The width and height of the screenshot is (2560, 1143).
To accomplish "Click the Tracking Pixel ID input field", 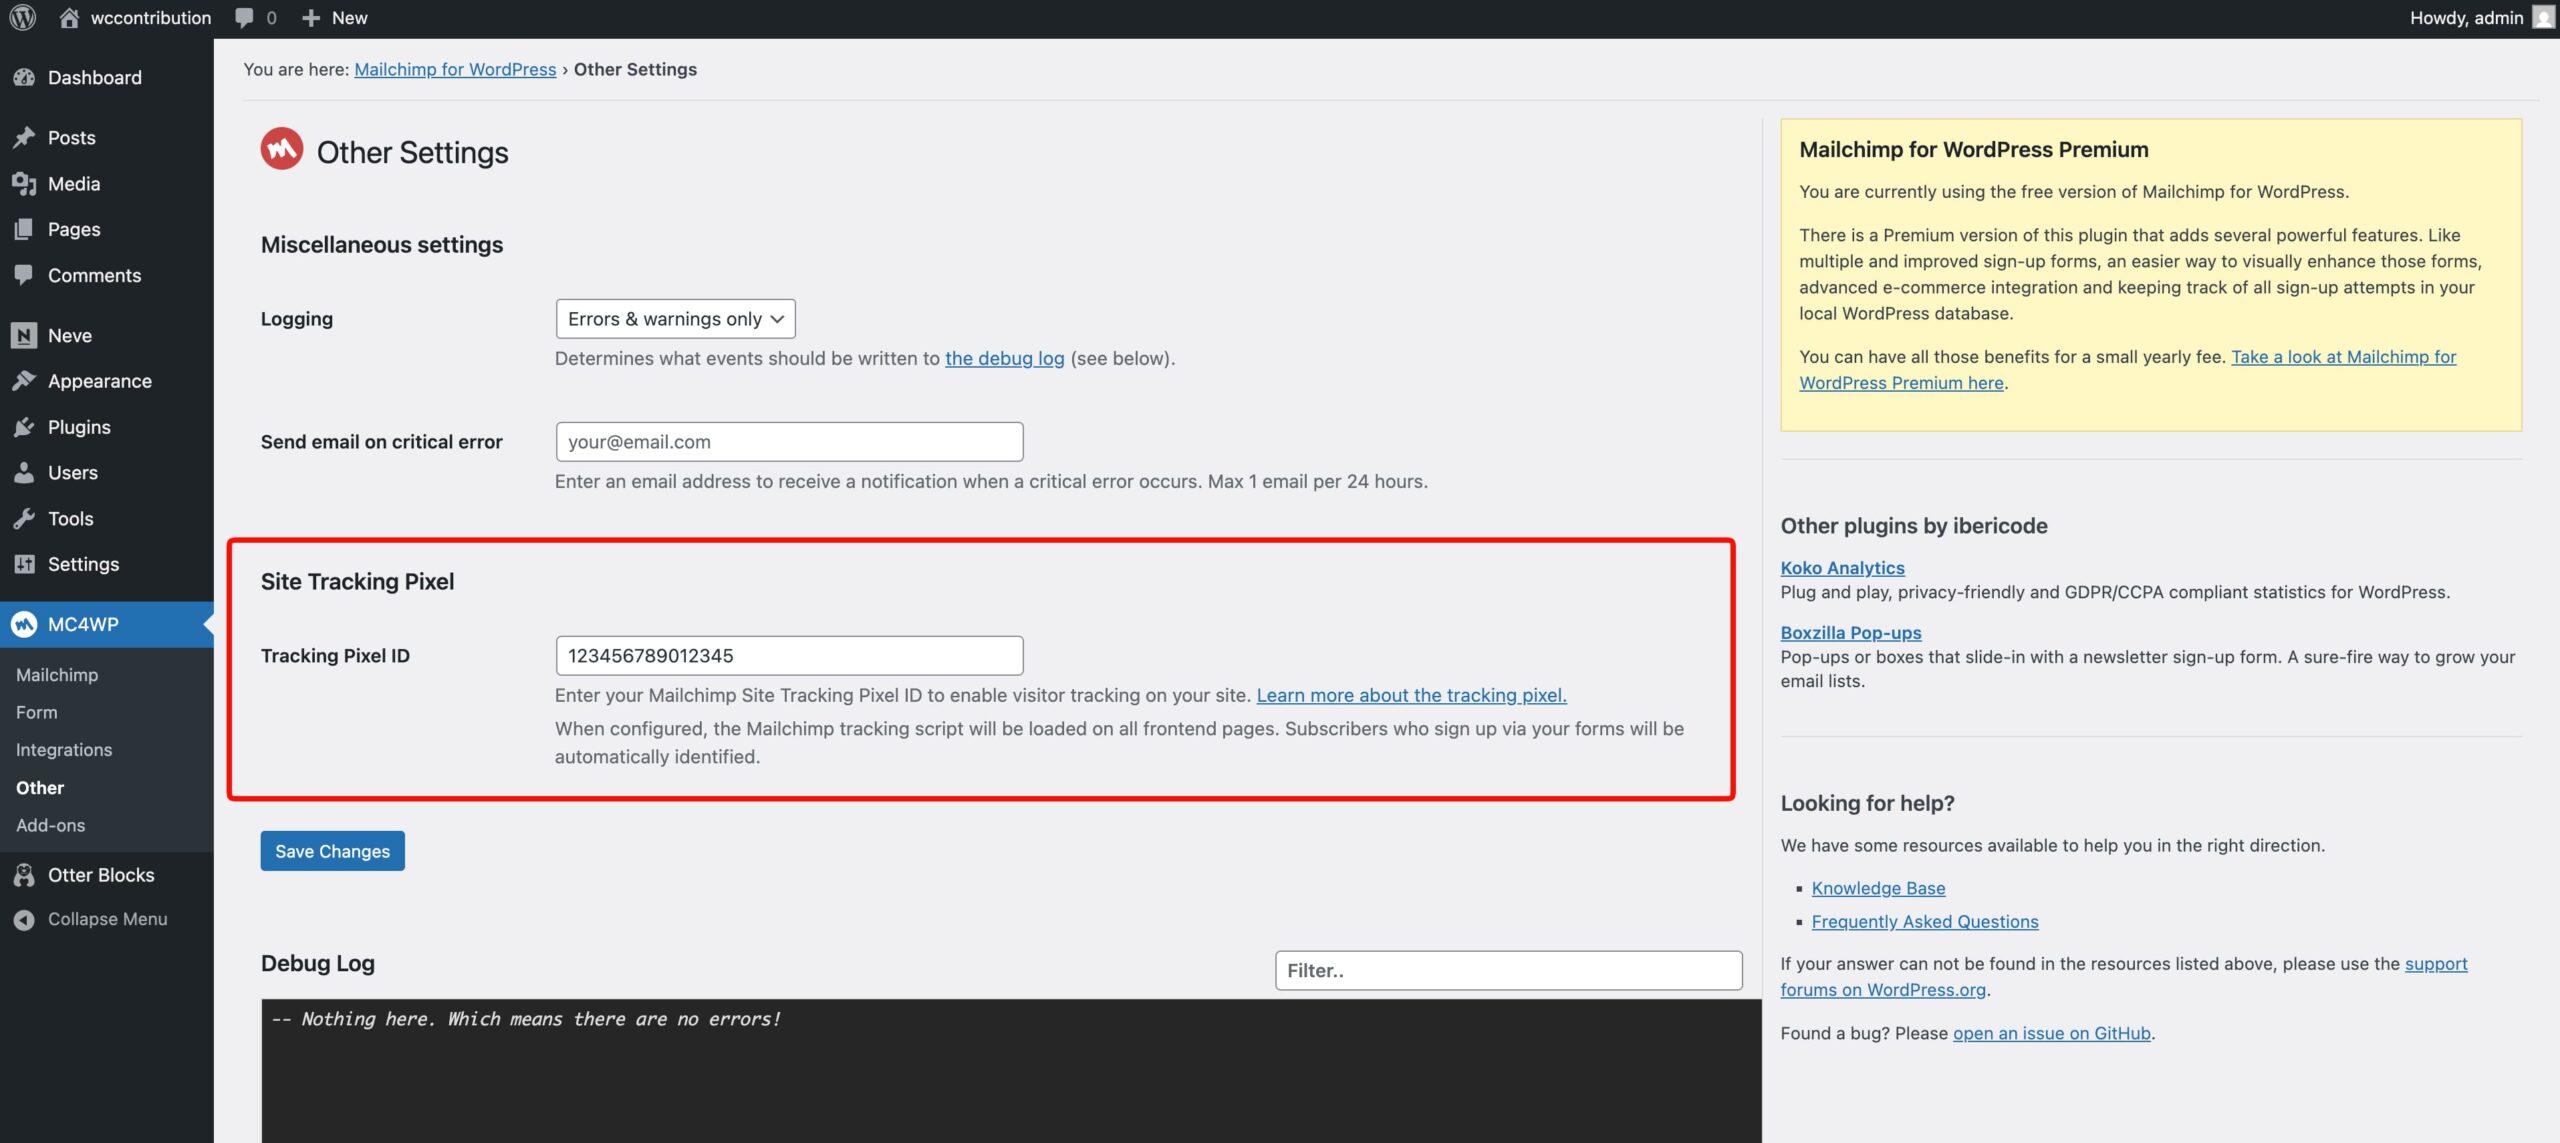I will (790, 656).
